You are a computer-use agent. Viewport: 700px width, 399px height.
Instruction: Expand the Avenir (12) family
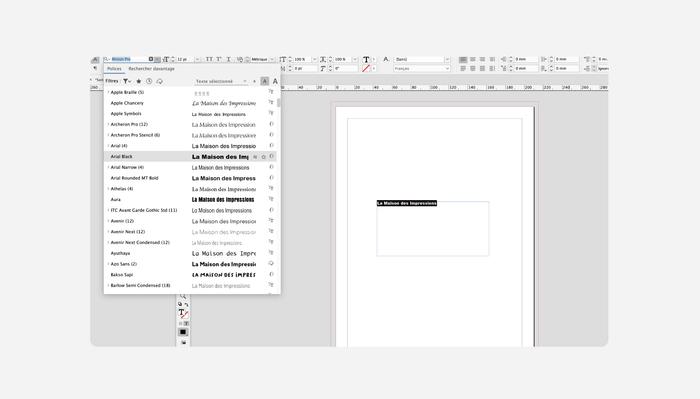[x=108, y=221]
